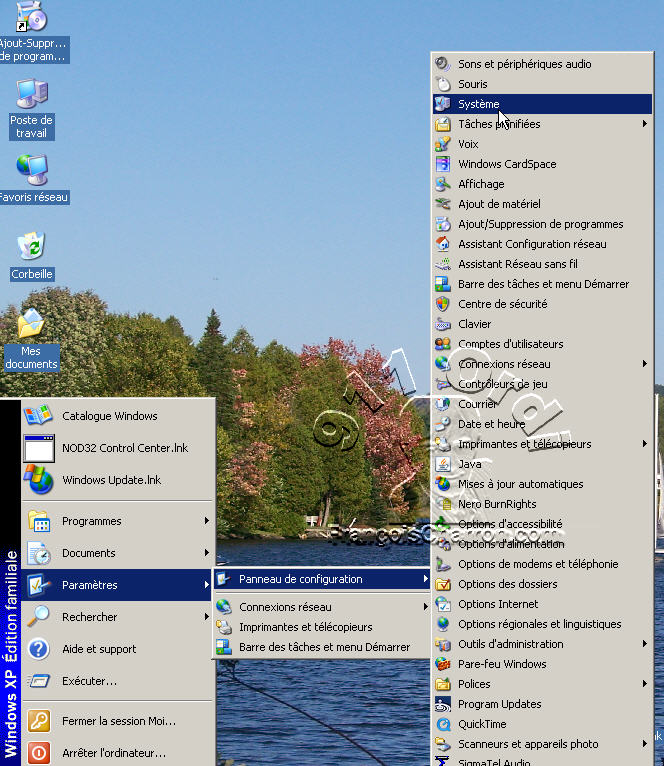The image size is (664, 766).
Task: Expand the Rechercher submenu arrow
Action: click(x=207, y=617)
